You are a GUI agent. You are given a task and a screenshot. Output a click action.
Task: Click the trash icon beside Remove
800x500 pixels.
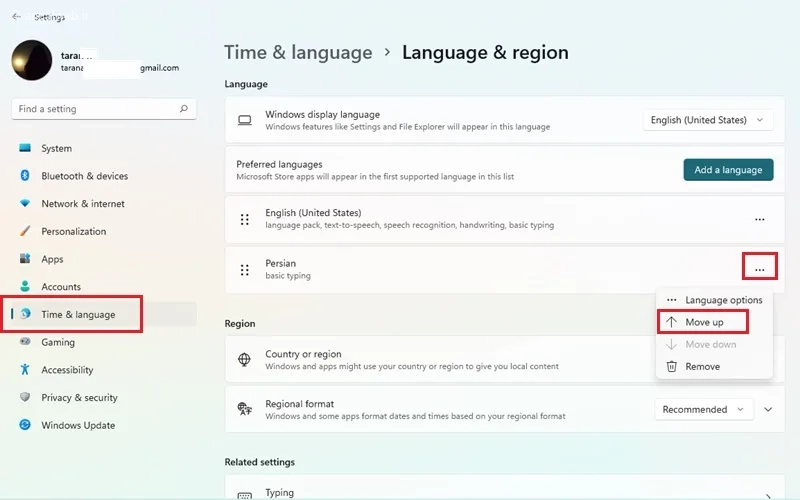671,366
